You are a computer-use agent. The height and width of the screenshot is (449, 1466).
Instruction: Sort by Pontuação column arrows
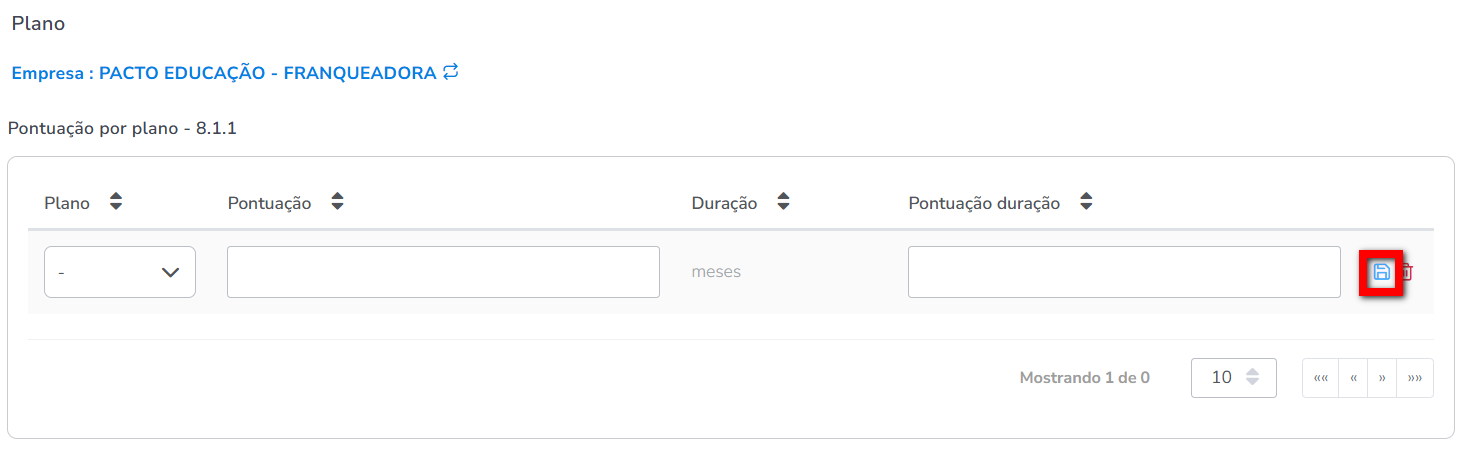click(337, 203)
